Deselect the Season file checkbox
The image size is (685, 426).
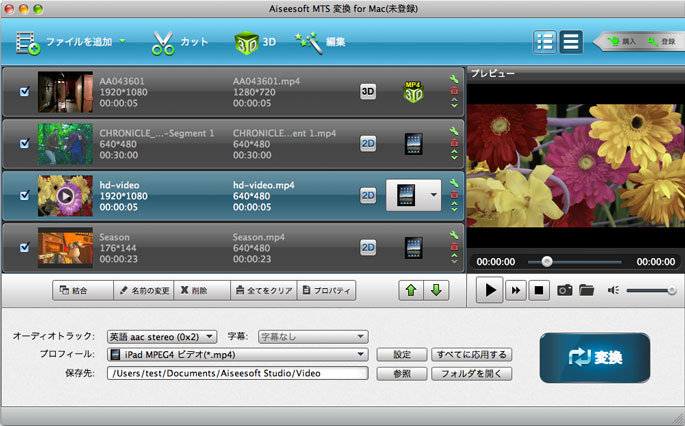pyautogui.click(x=25, y=247)
